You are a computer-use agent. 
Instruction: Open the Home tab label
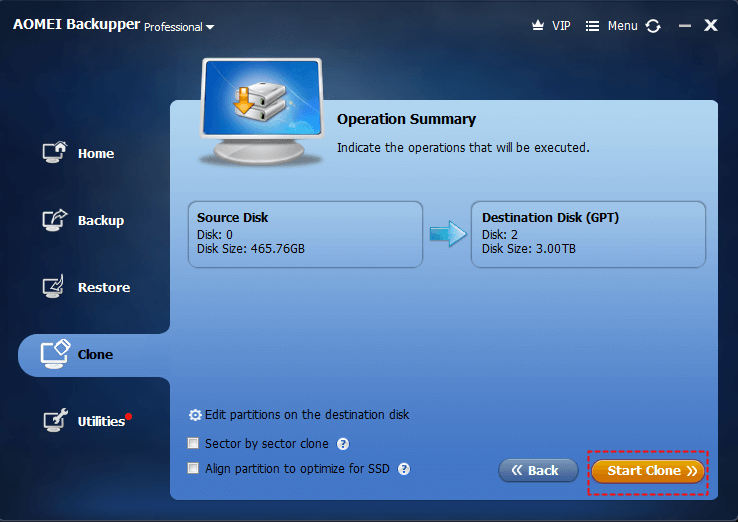(x=96, y=153)
